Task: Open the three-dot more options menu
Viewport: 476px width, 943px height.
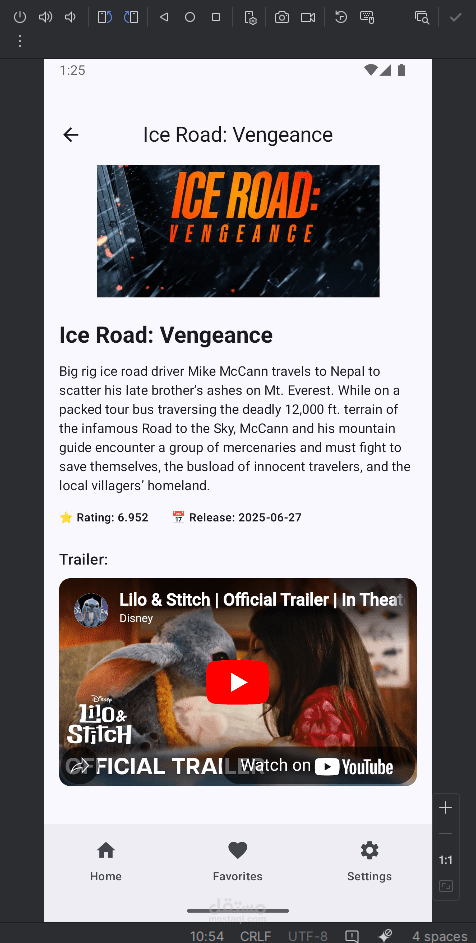Action: tap(20, 41)
